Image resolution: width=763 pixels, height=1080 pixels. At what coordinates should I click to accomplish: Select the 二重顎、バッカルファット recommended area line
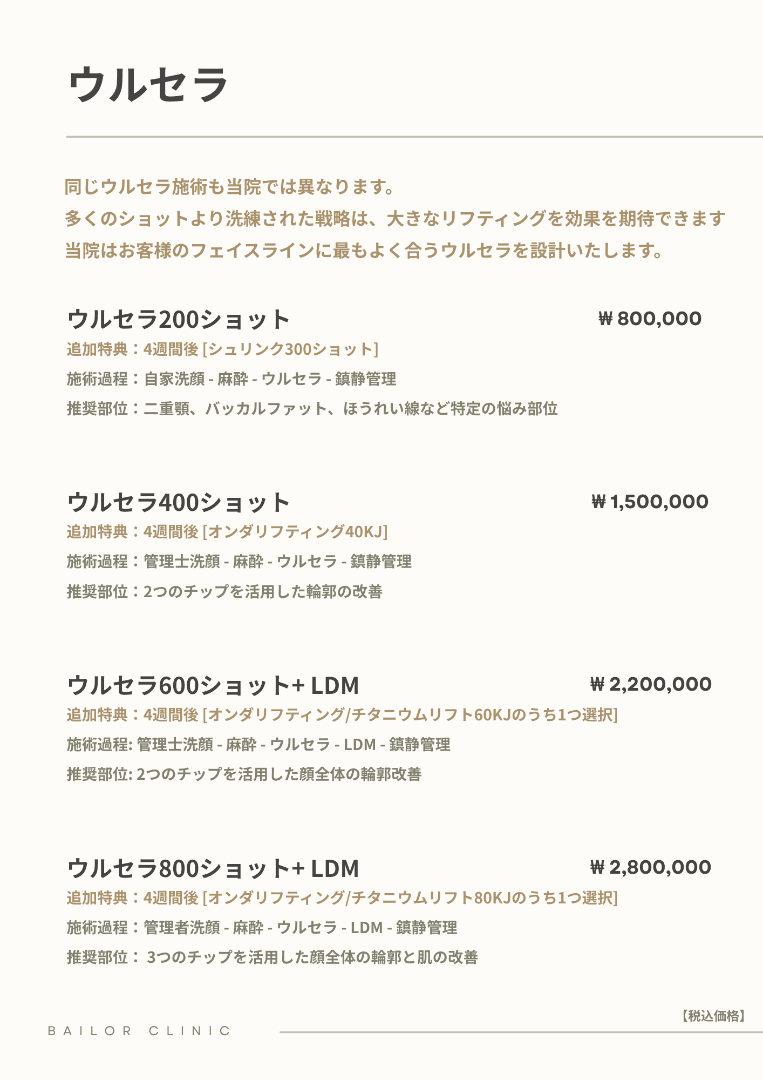312,408
